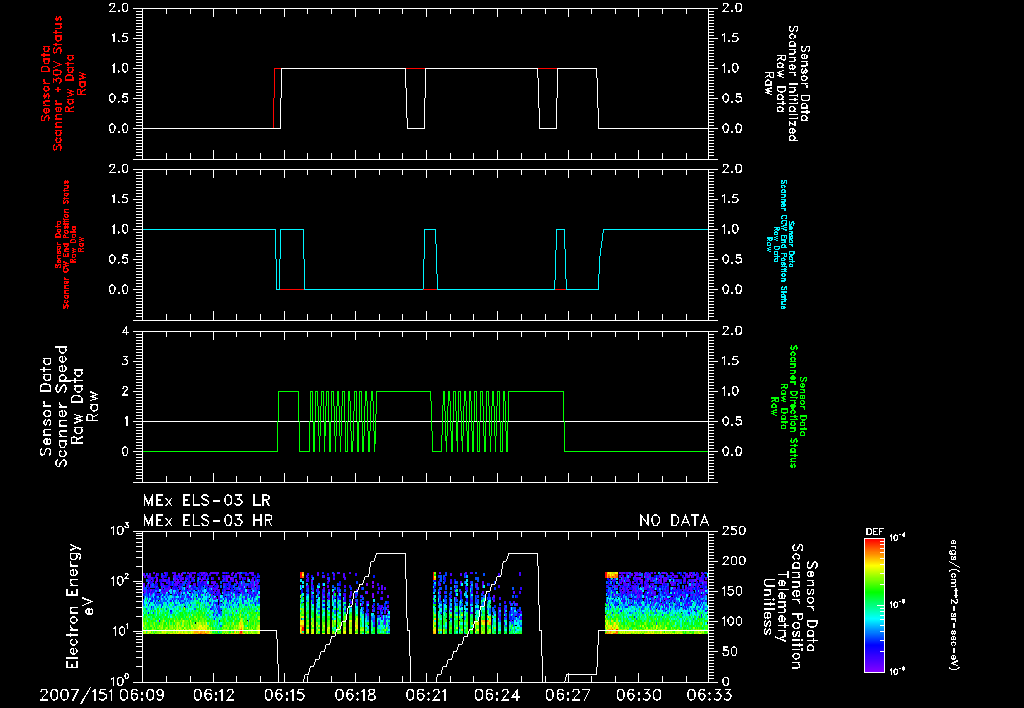Click the 50 tick on scanner position axis
1024x708 pixels.
729,652
